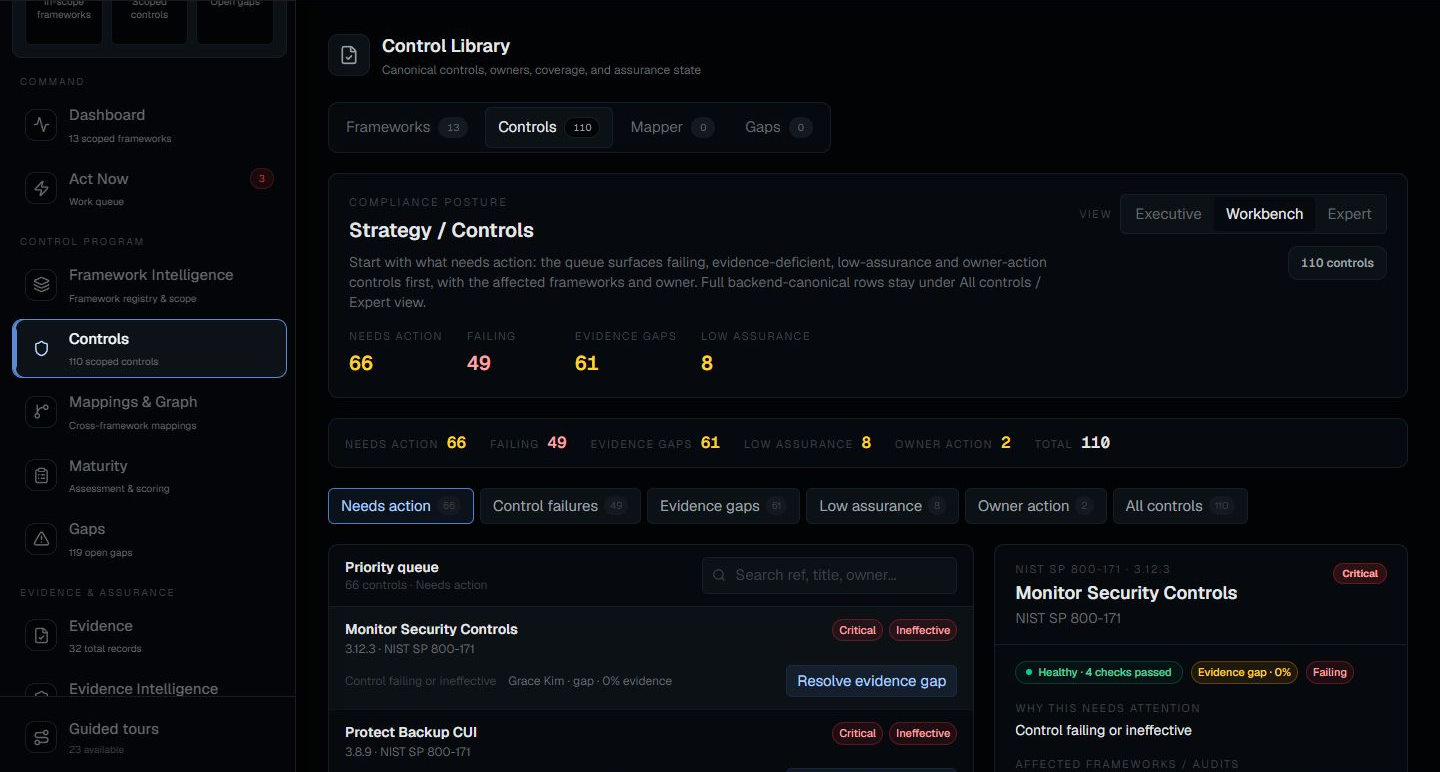Viewport: 1440px width, 772px height.
Task: Open the Mapper tab
Action: 672,127
